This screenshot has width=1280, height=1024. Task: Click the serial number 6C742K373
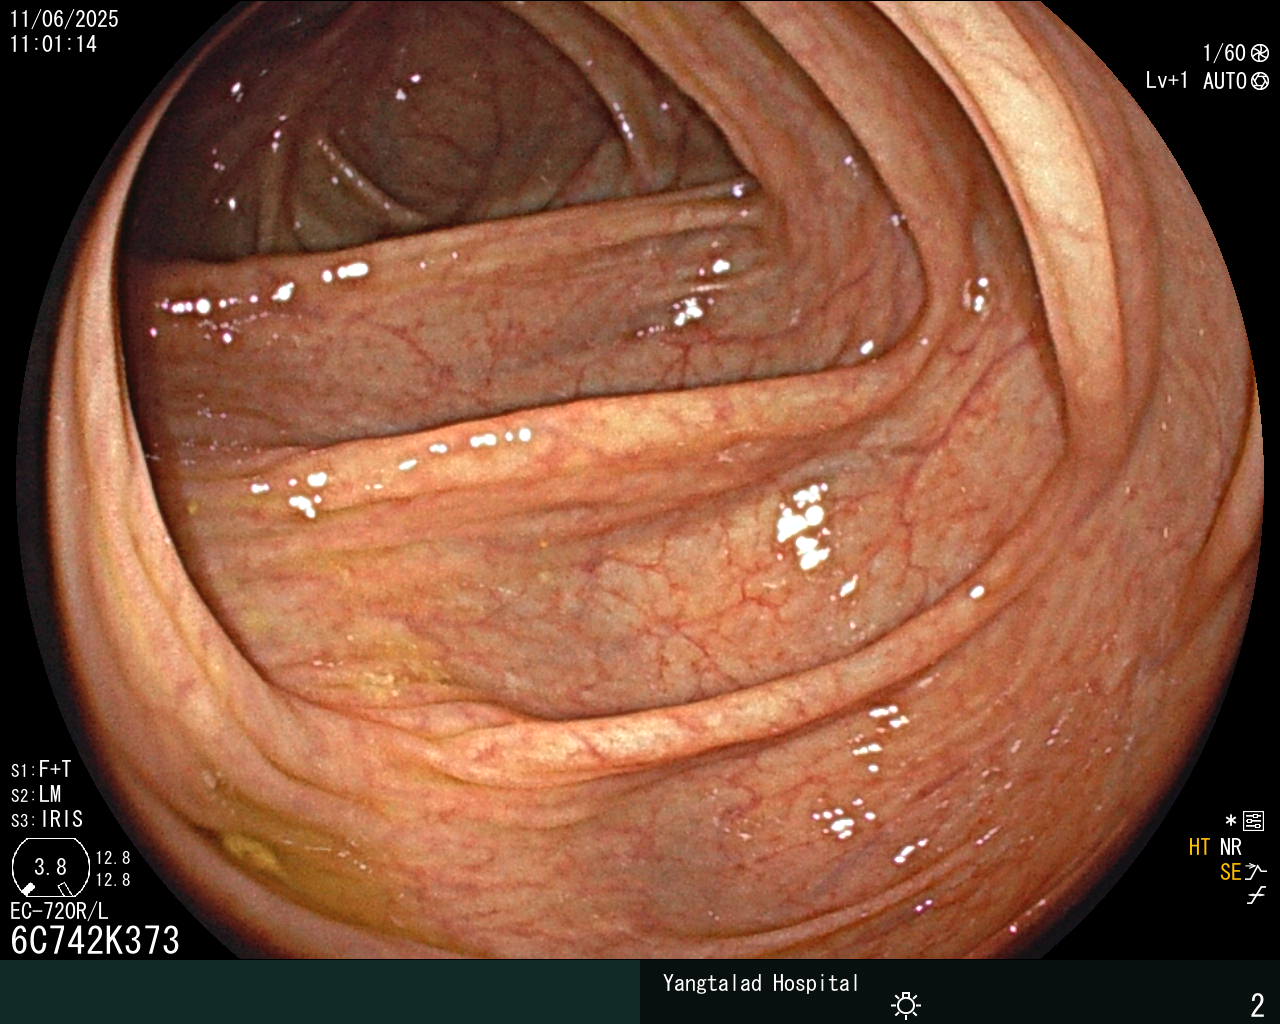pyautogui.click(x=95, y=940)
